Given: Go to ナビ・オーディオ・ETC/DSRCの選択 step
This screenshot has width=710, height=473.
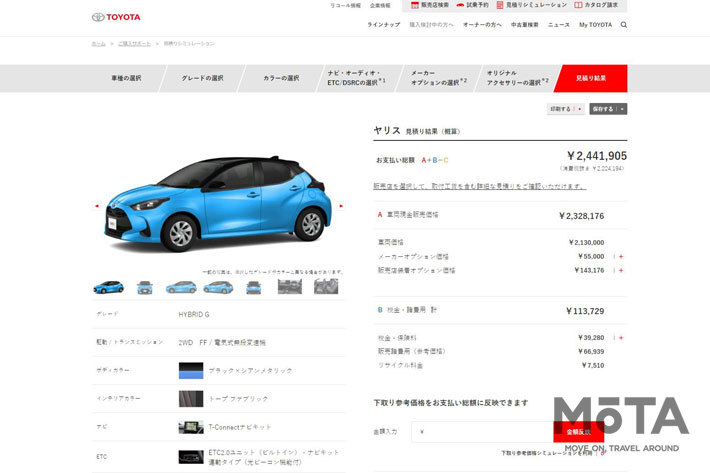Looking at the screenshot, I should click(x=358, y=78).
